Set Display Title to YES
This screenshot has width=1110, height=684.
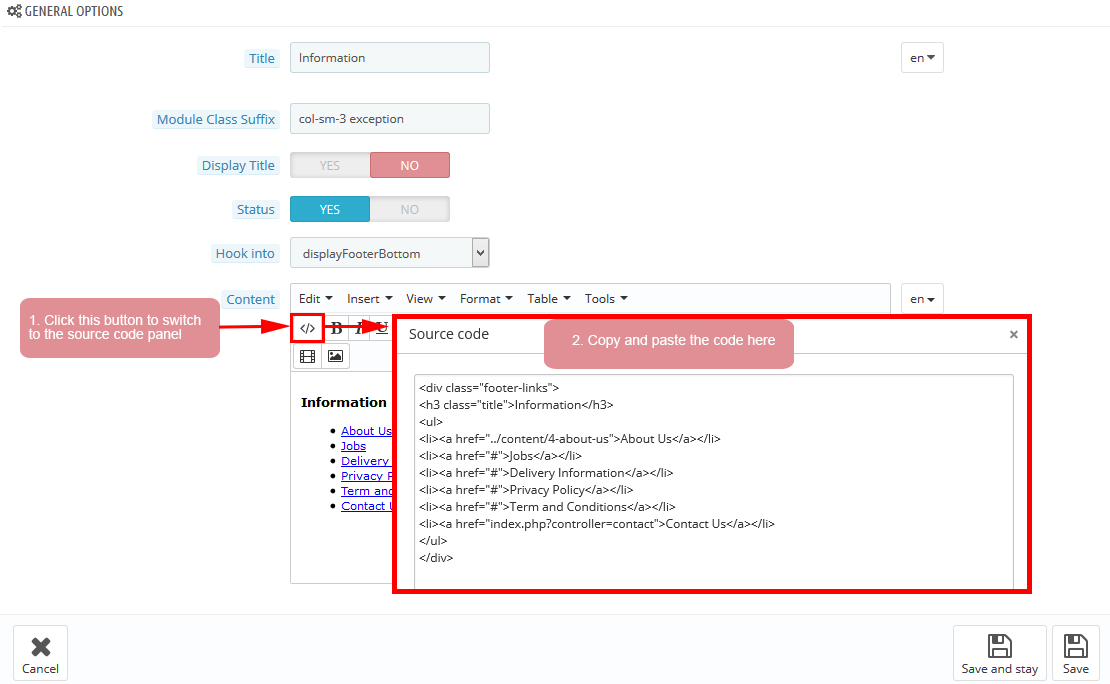(330, 165)
